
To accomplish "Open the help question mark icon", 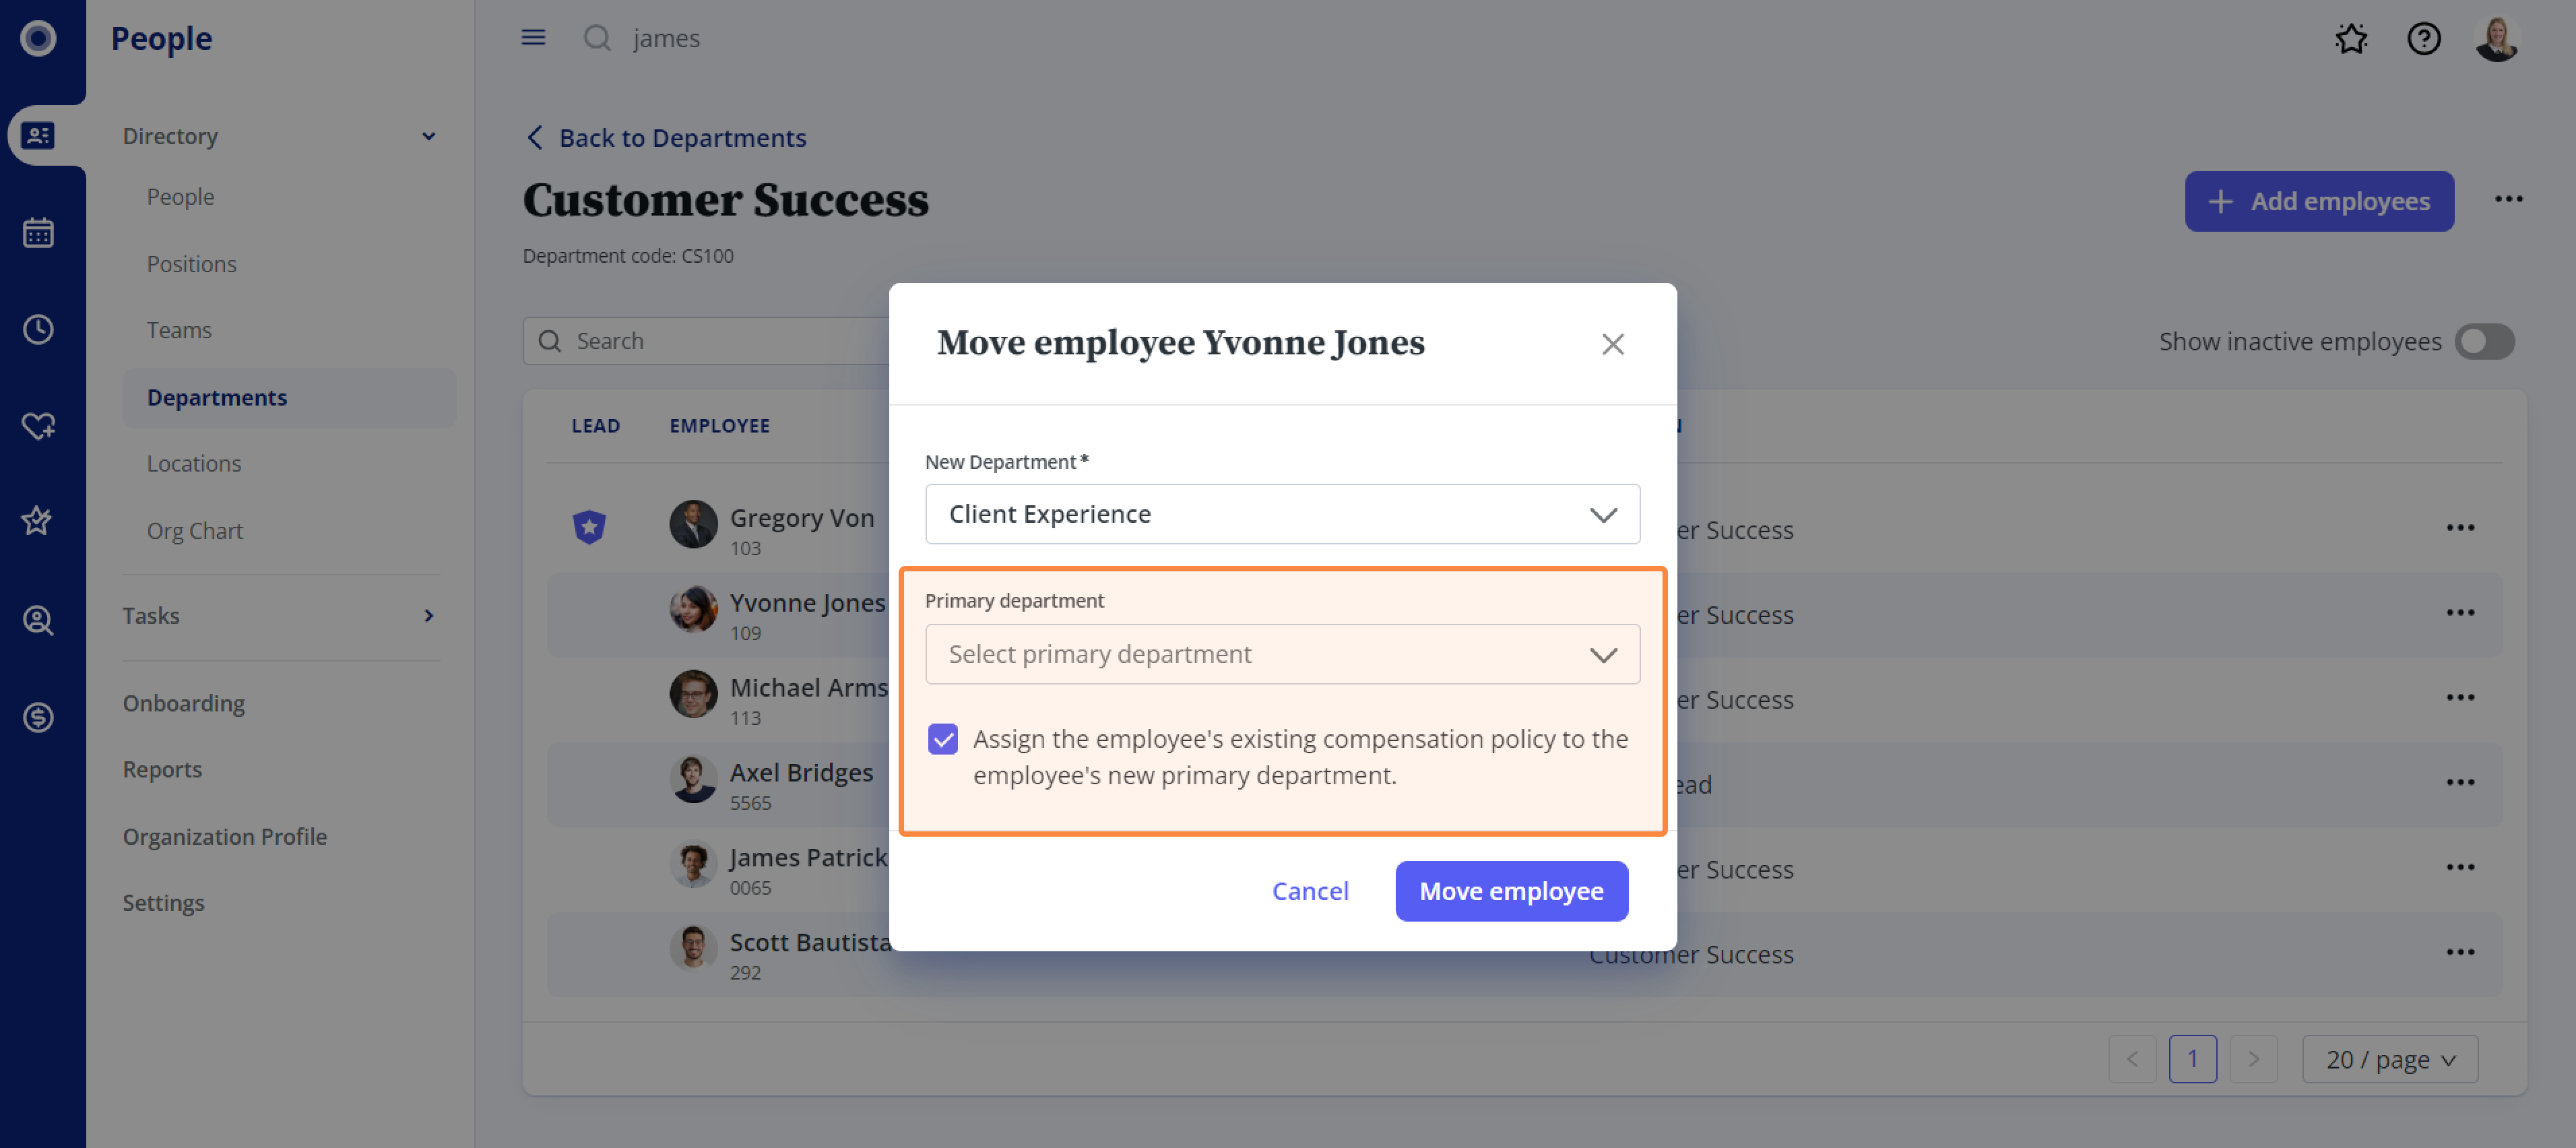I will point(2424,38).
